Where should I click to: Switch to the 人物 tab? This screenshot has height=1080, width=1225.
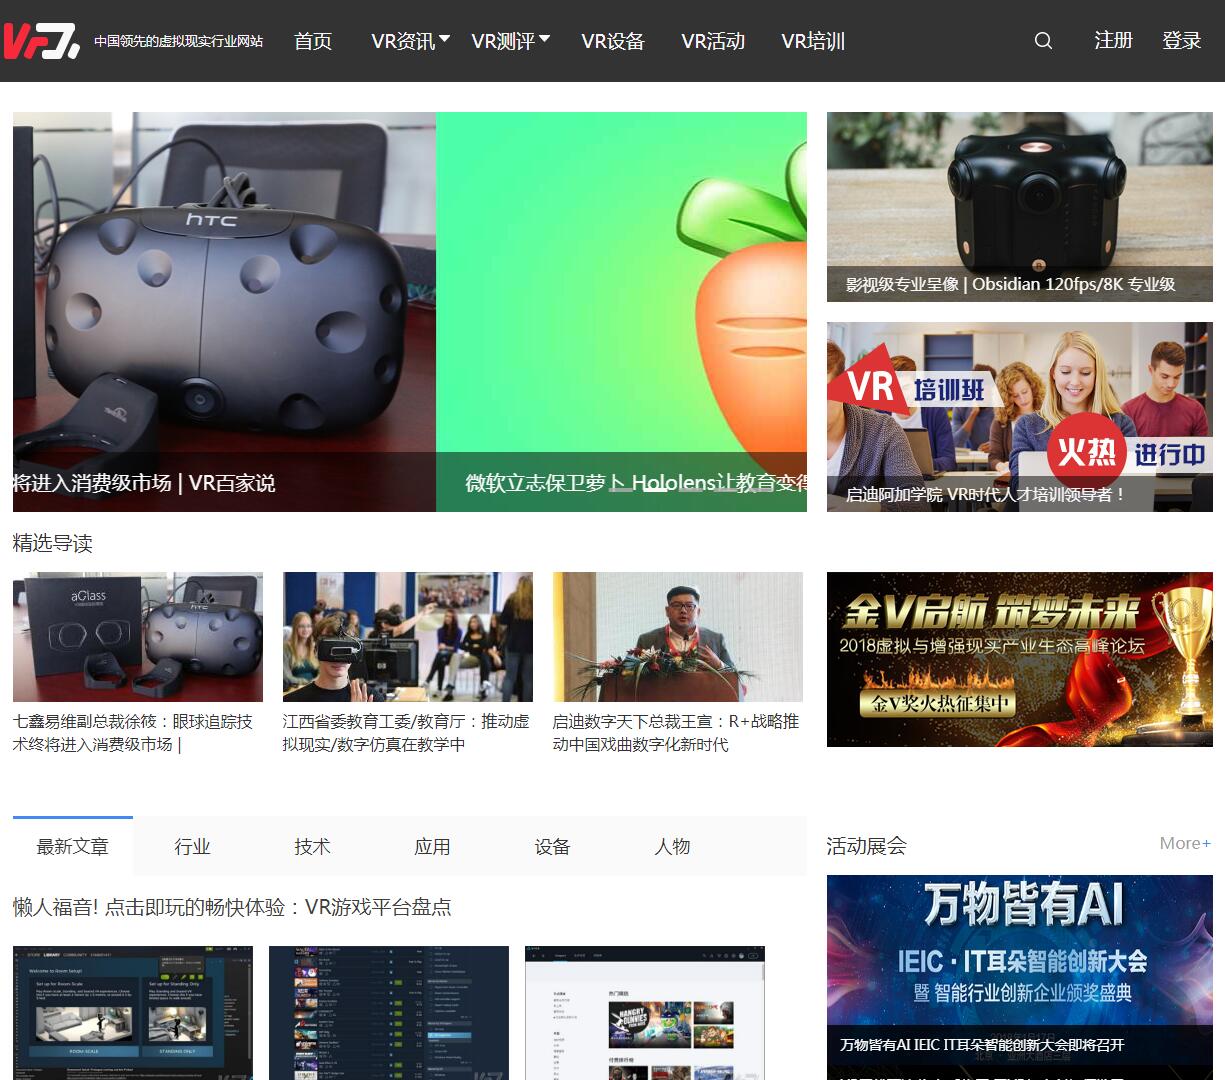pyautogui.click(x=673, y=846)
